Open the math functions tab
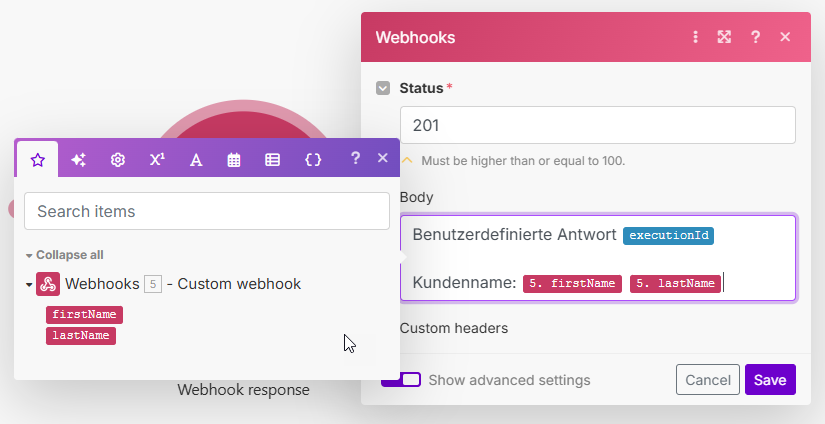825x424 pixels. tap(156, 159)
